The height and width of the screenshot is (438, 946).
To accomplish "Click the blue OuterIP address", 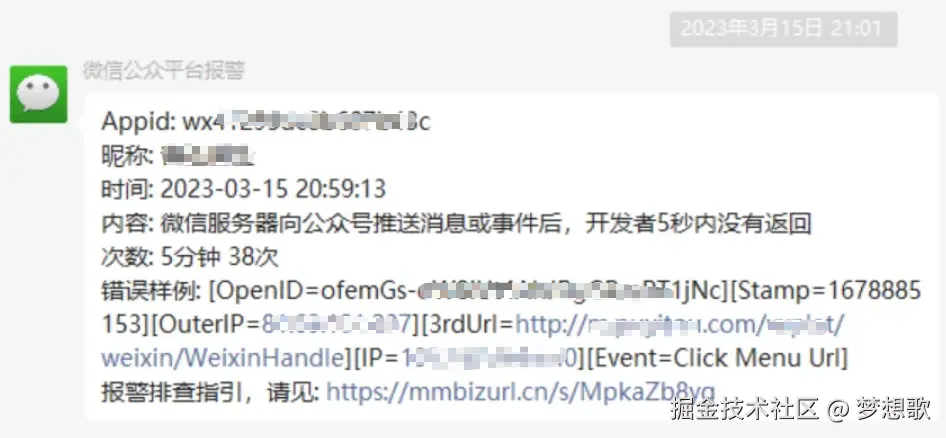I will [337, 325].
